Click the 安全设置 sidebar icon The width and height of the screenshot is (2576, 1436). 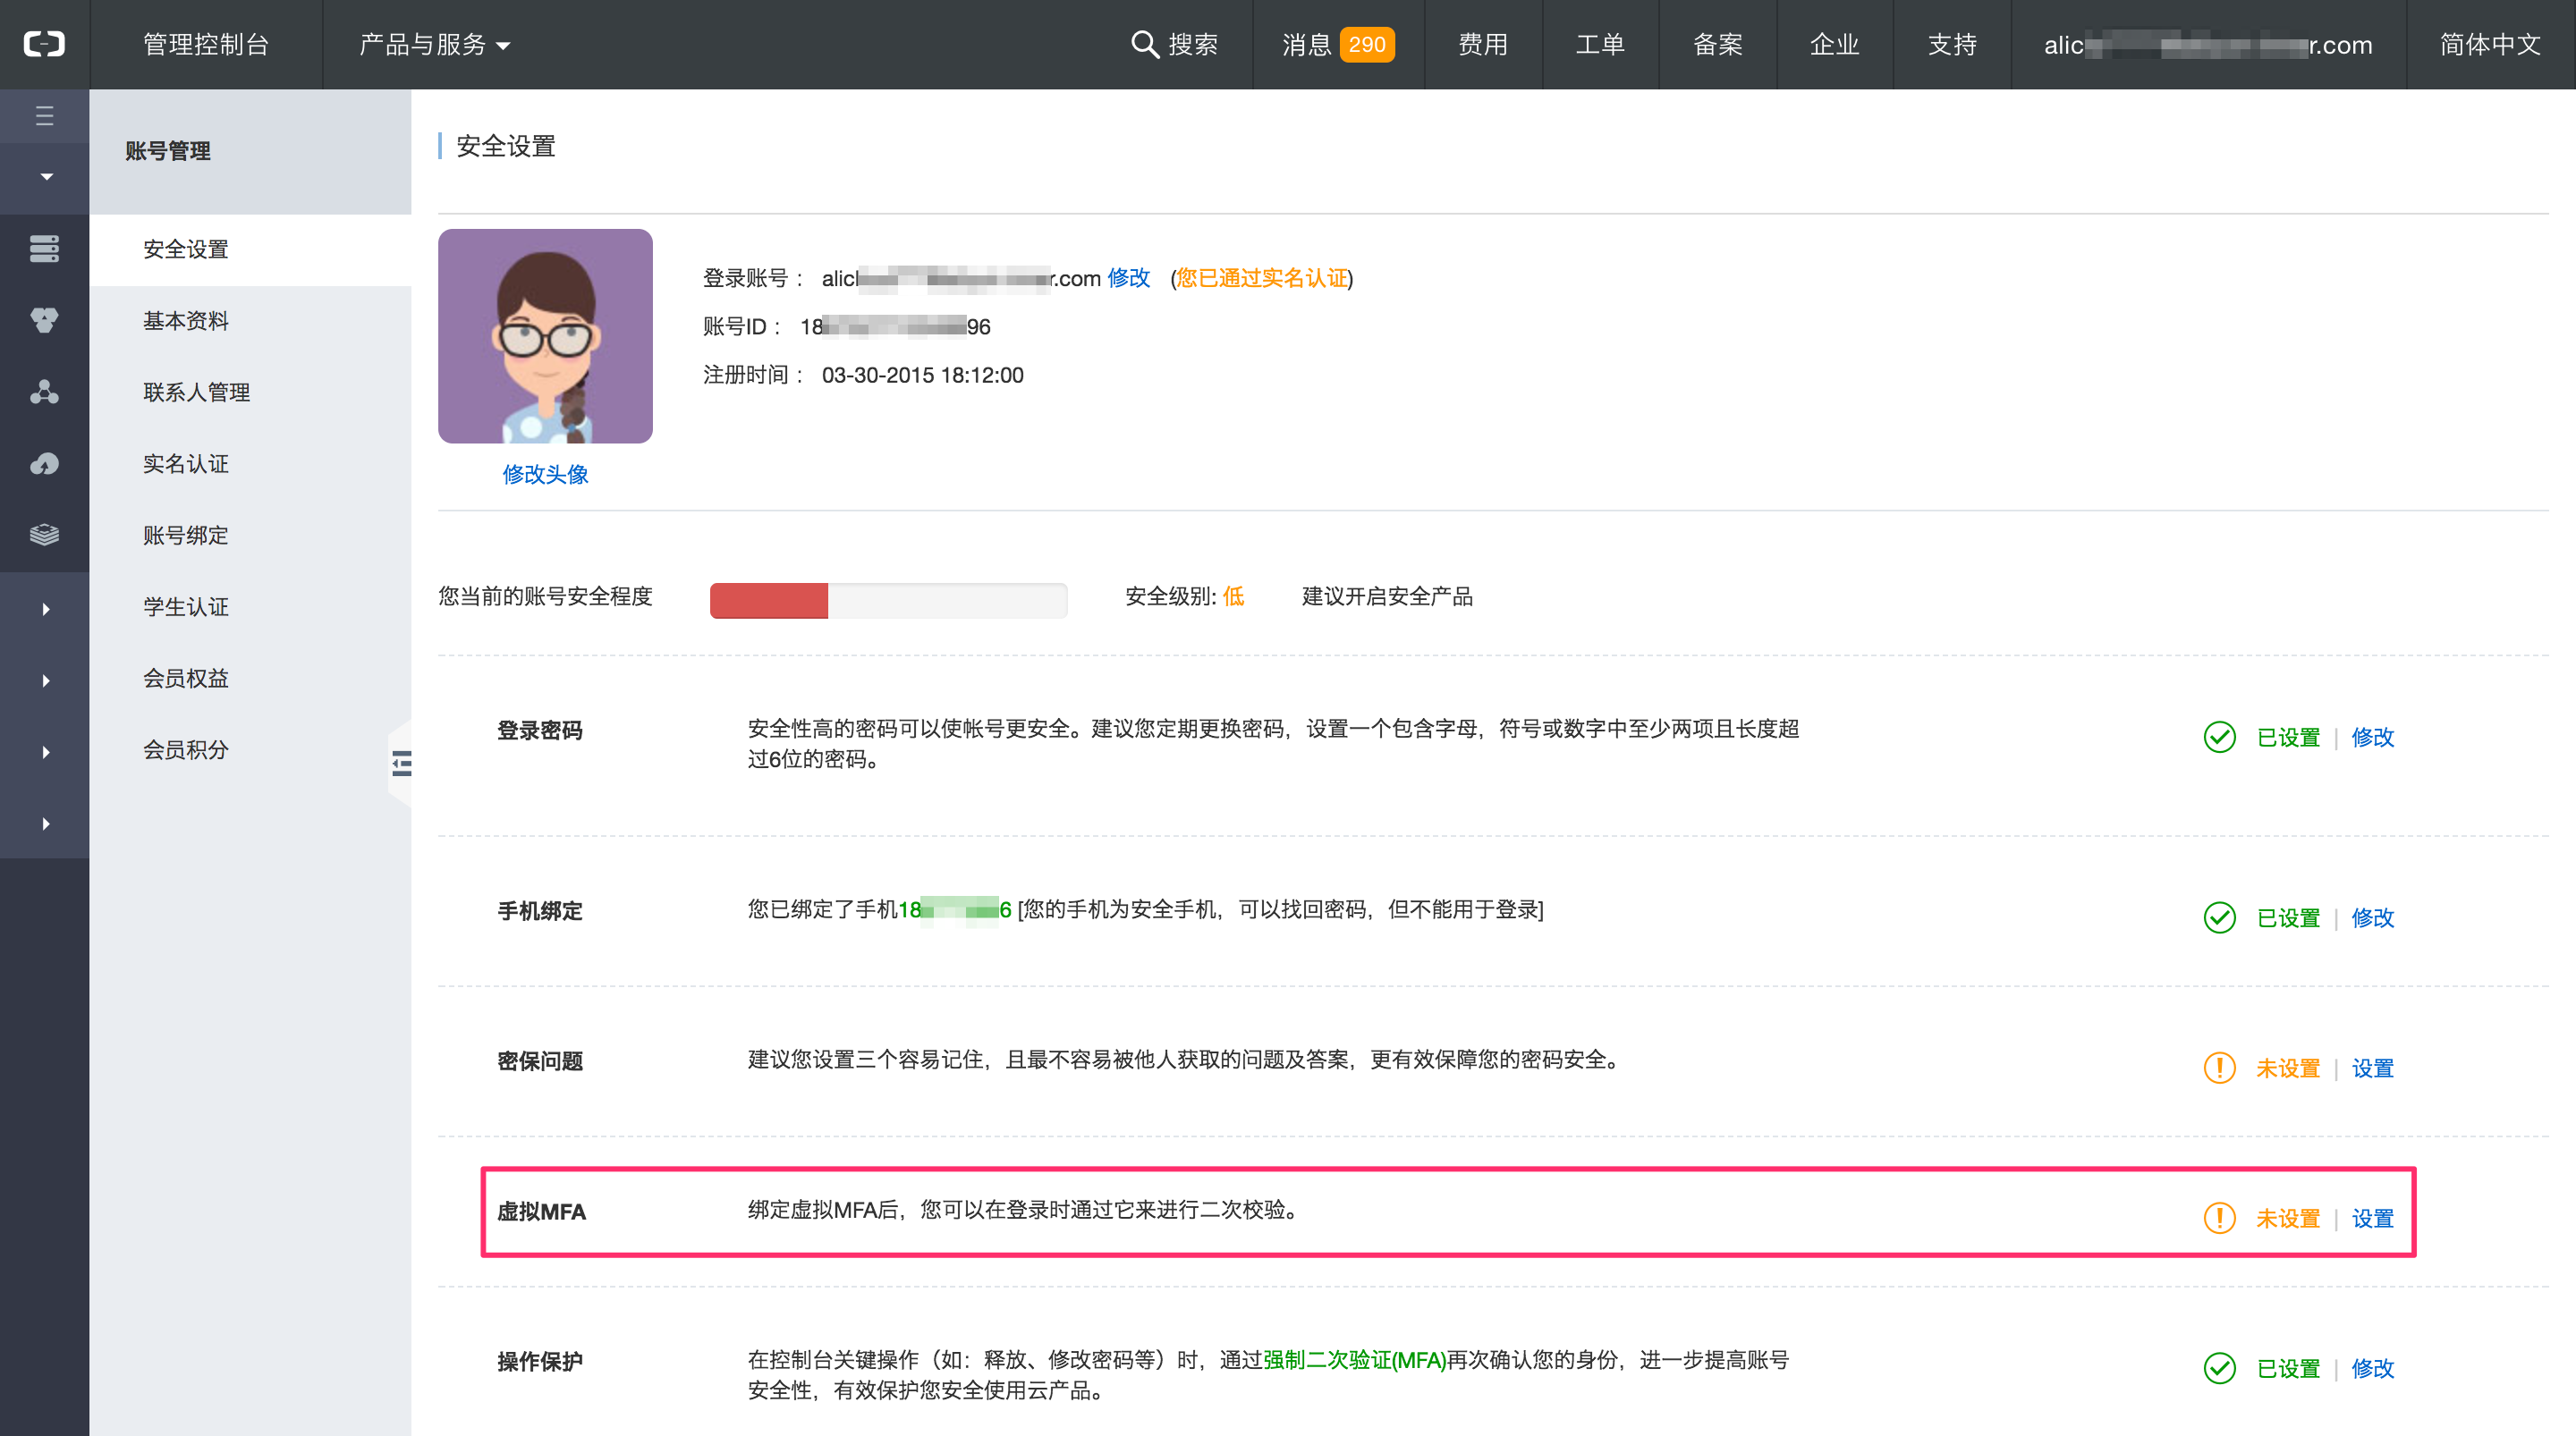184,249
